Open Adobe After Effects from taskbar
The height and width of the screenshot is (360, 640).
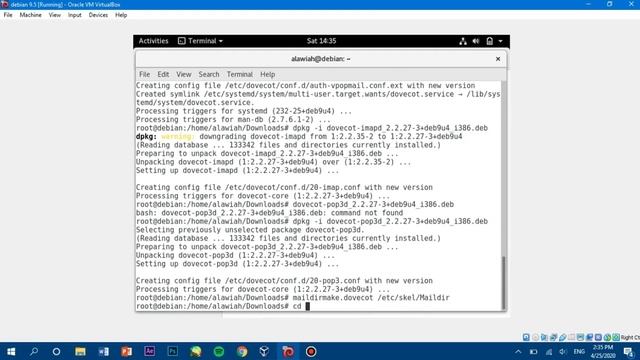149,351
